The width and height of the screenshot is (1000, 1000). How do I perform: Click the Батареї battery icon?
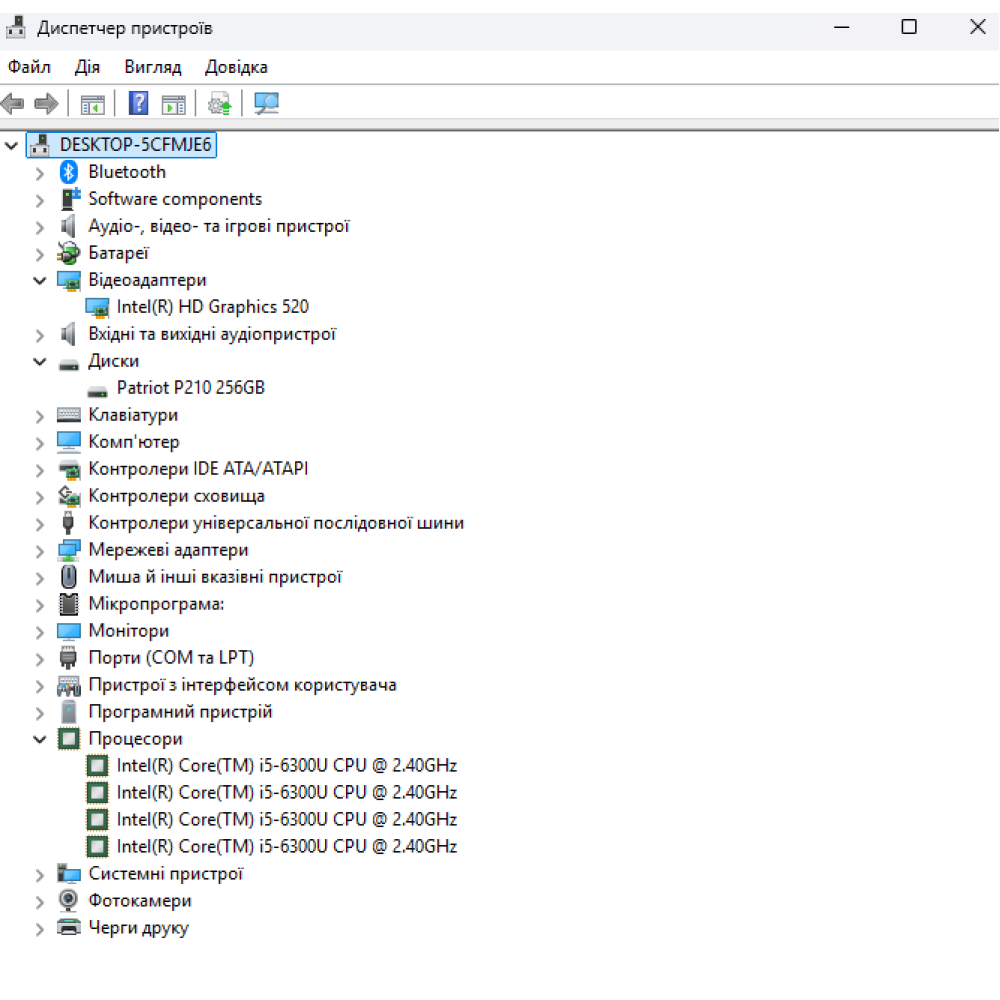click(69, 253)
